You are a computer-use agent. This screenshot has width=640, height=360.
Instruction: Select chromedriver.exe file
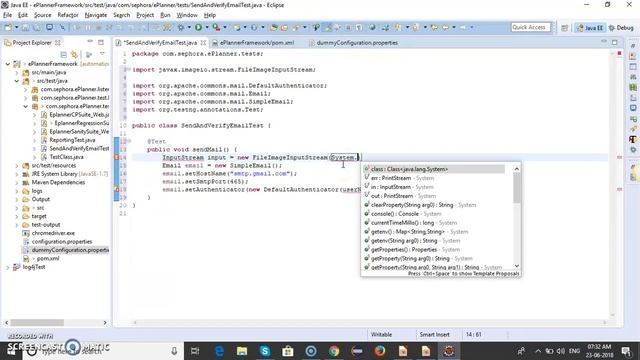(x=53, y=233)
